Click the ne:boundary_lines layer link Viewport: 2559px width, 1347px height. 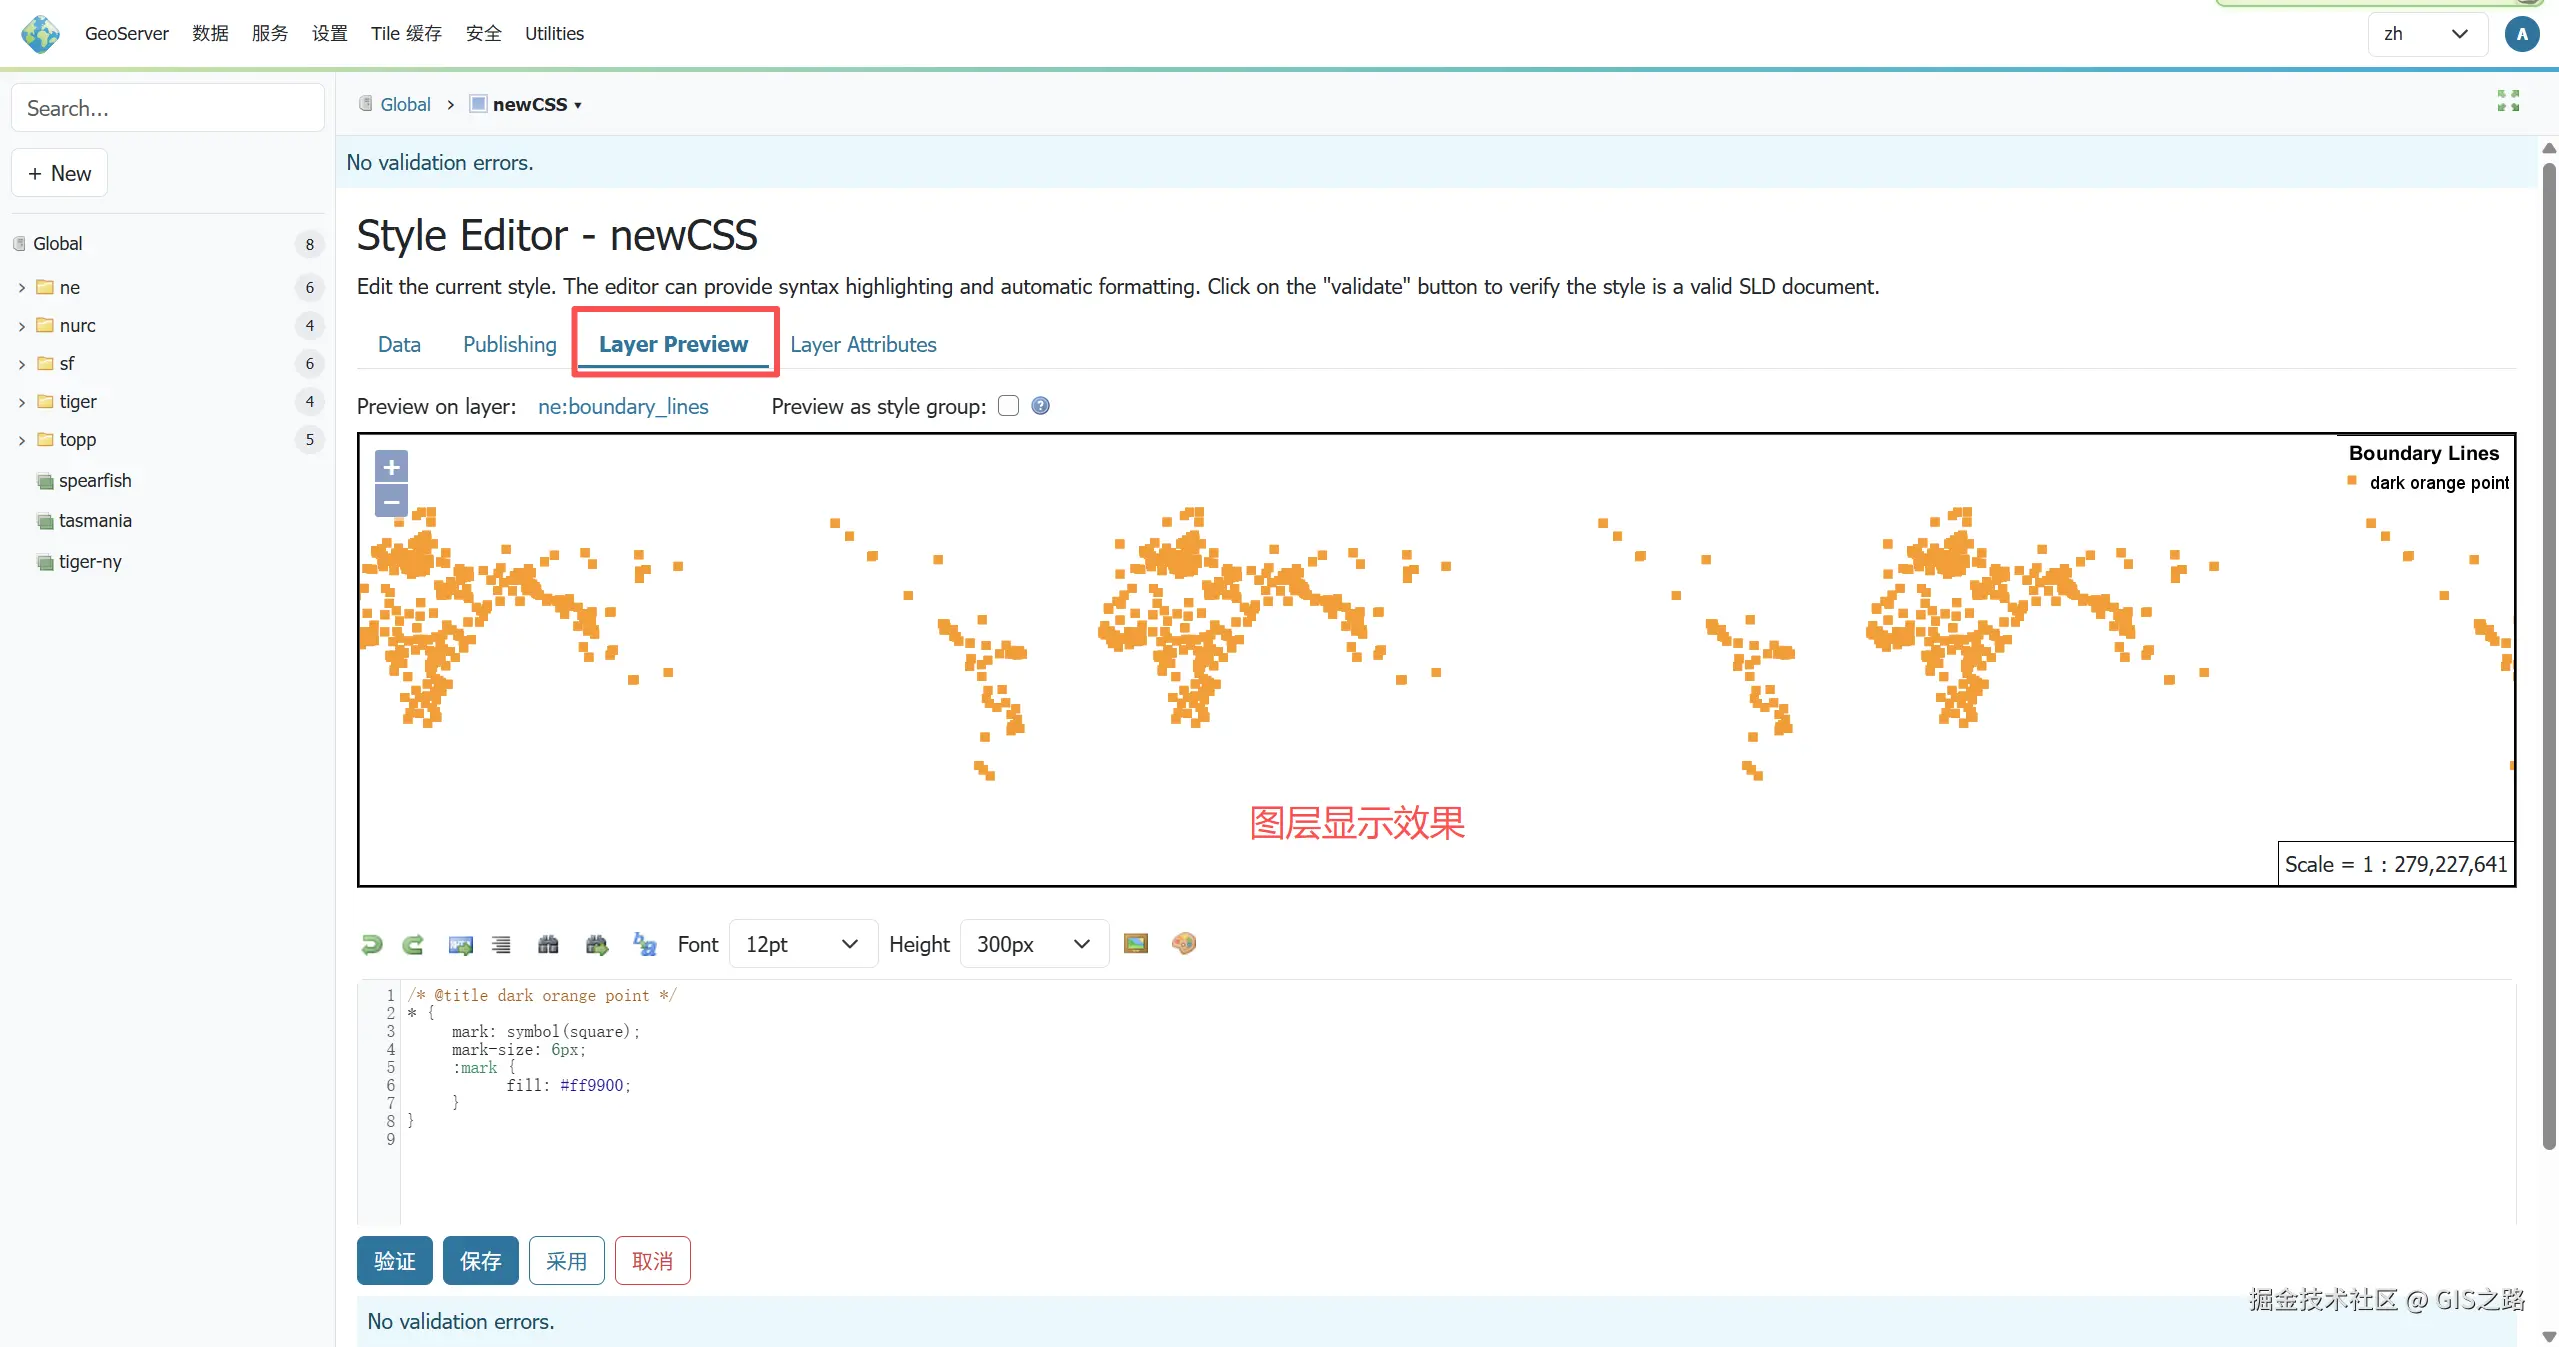click(x=623, y=406)
